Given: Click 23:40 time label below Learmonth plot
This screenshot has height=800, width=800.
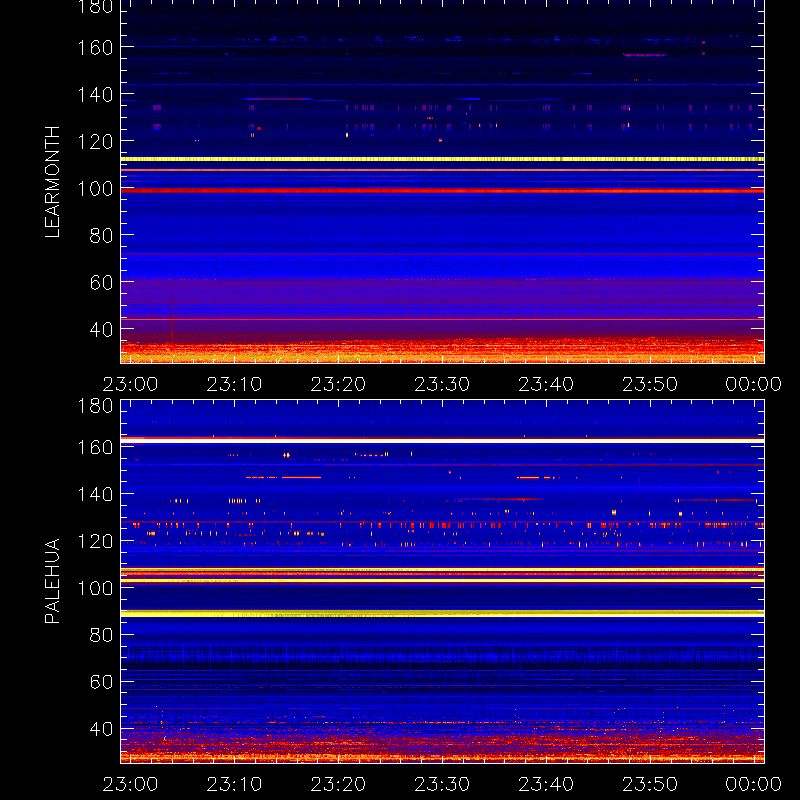Looking at the screenshot, I should point(546,384).
